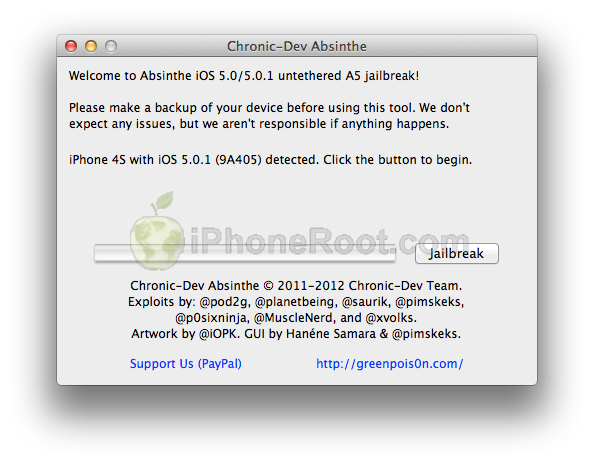Click the @p0sixninja handle in credits
Screen dimensions: 594x464
(212, 318)
